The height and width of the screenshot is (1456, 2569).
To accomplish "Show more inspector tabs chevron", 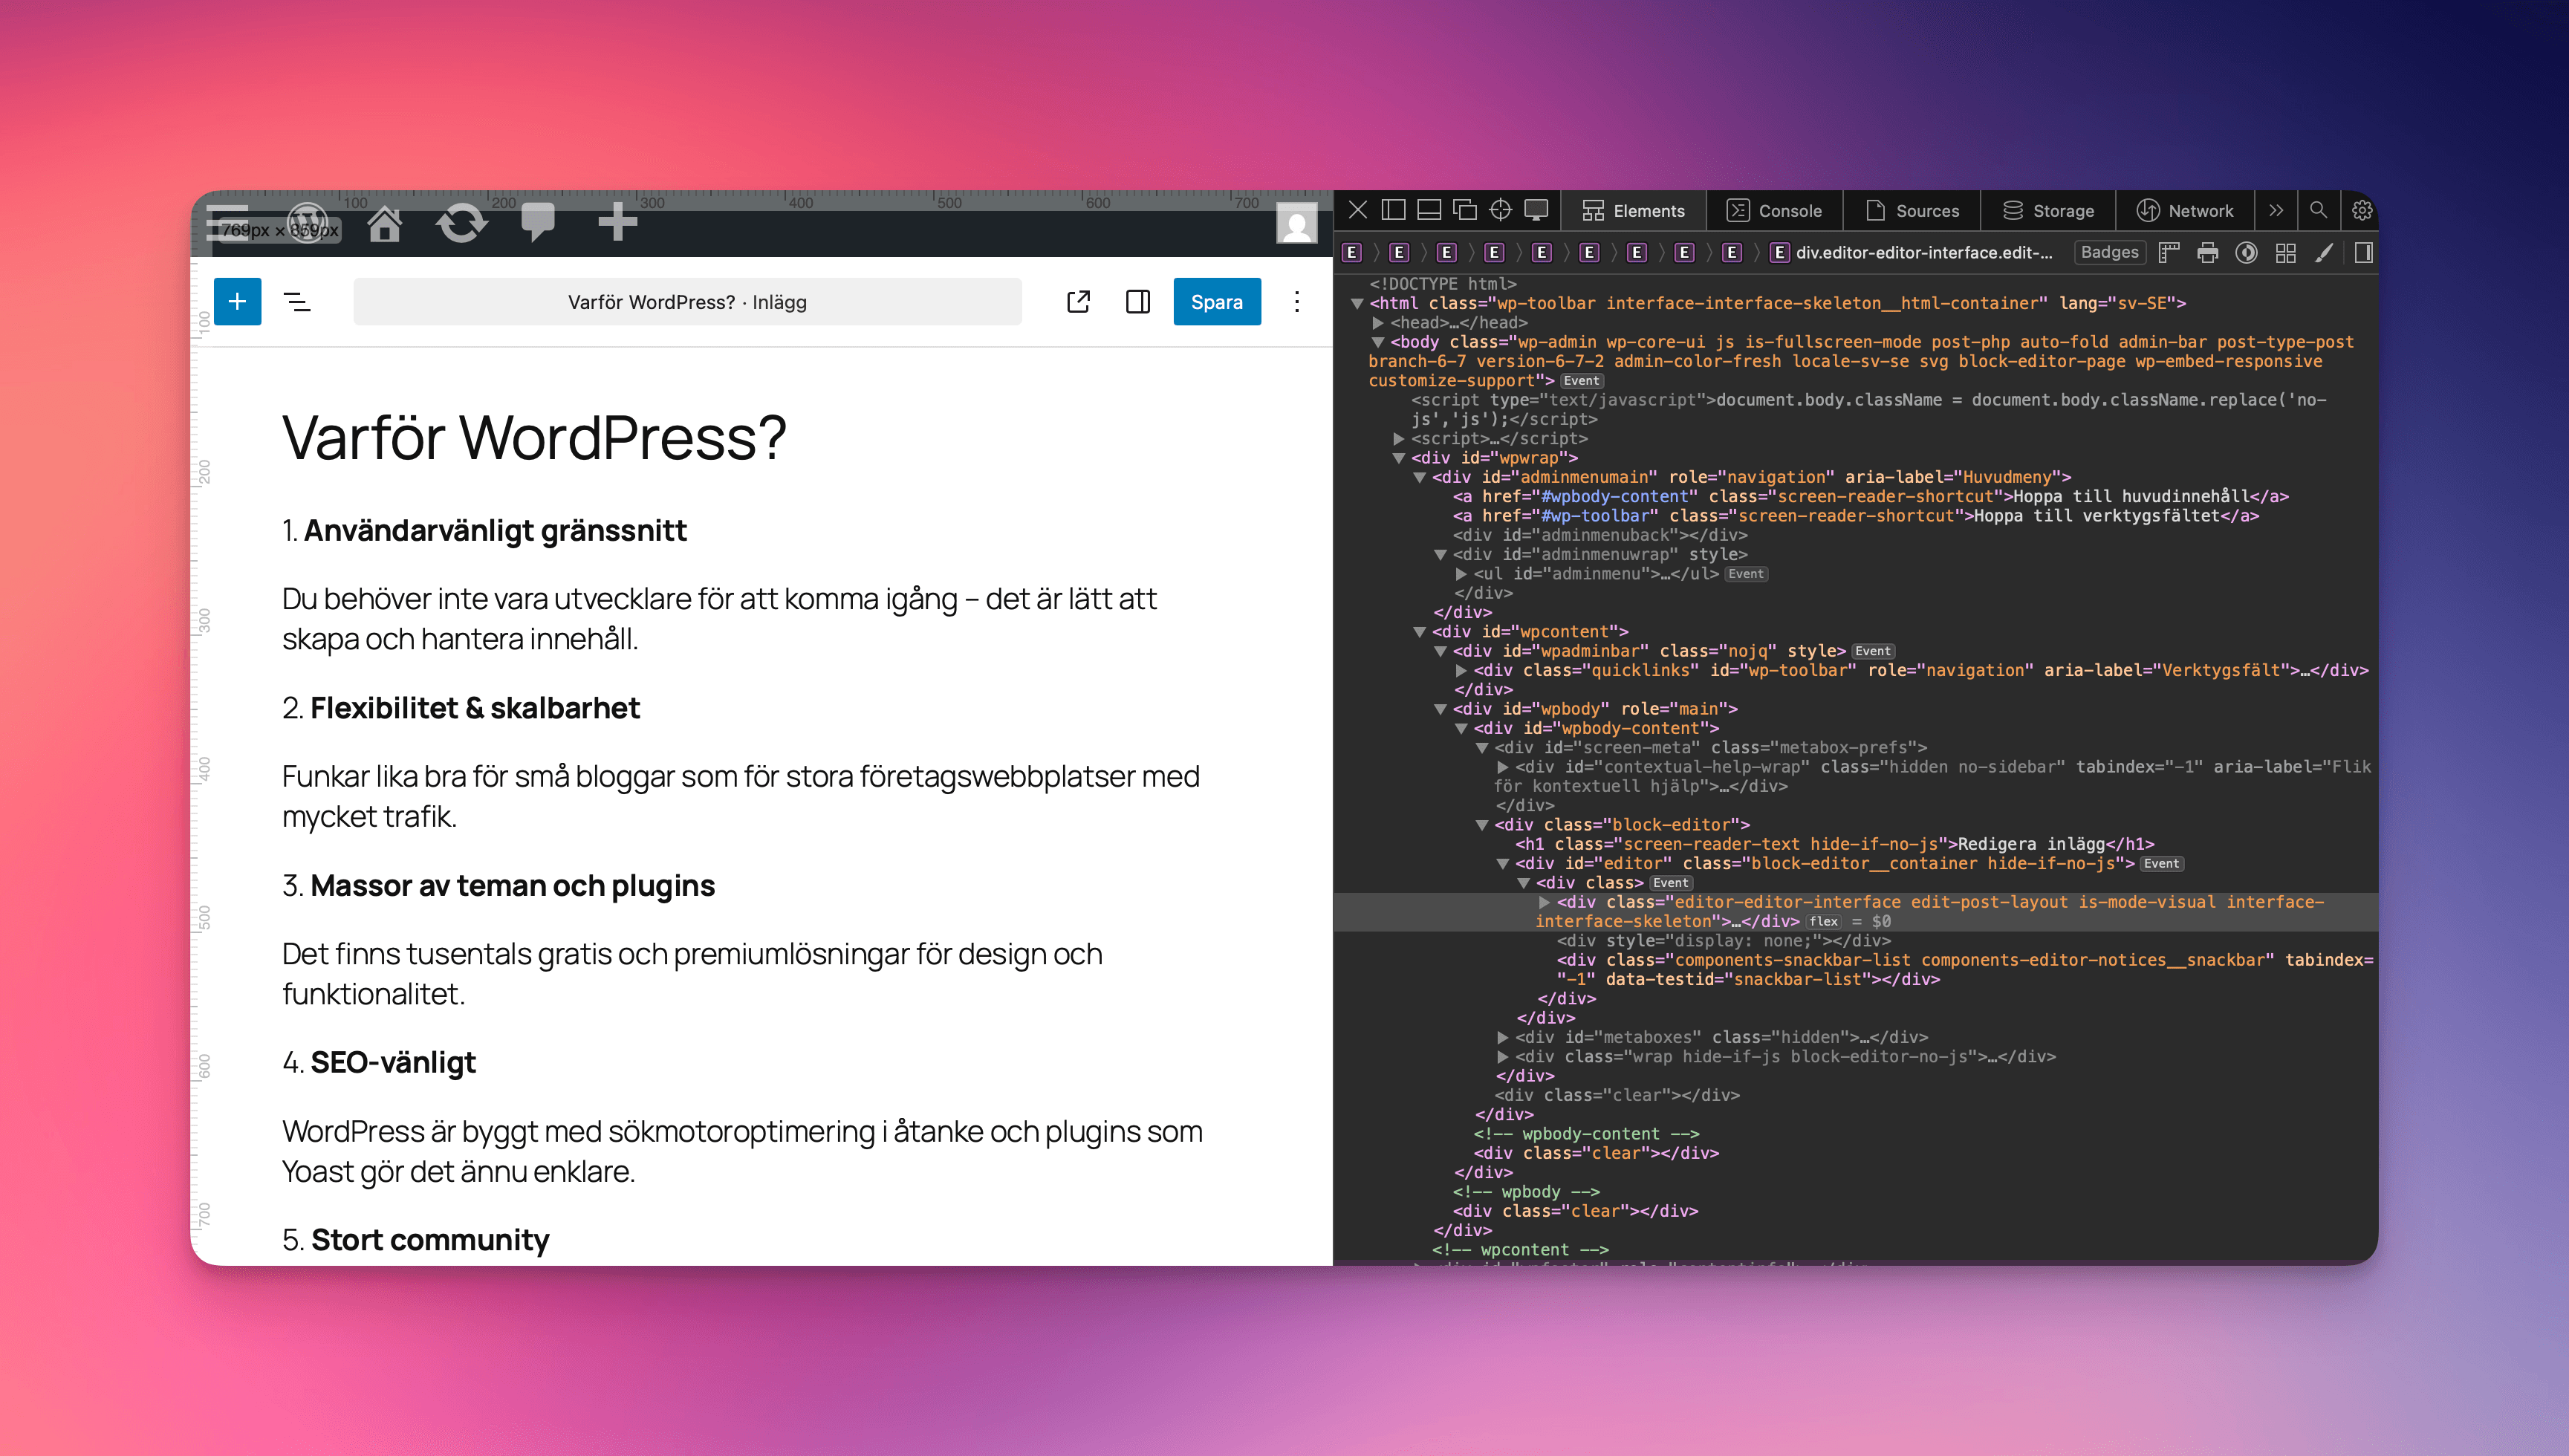I will click(x=2276, y=210).
